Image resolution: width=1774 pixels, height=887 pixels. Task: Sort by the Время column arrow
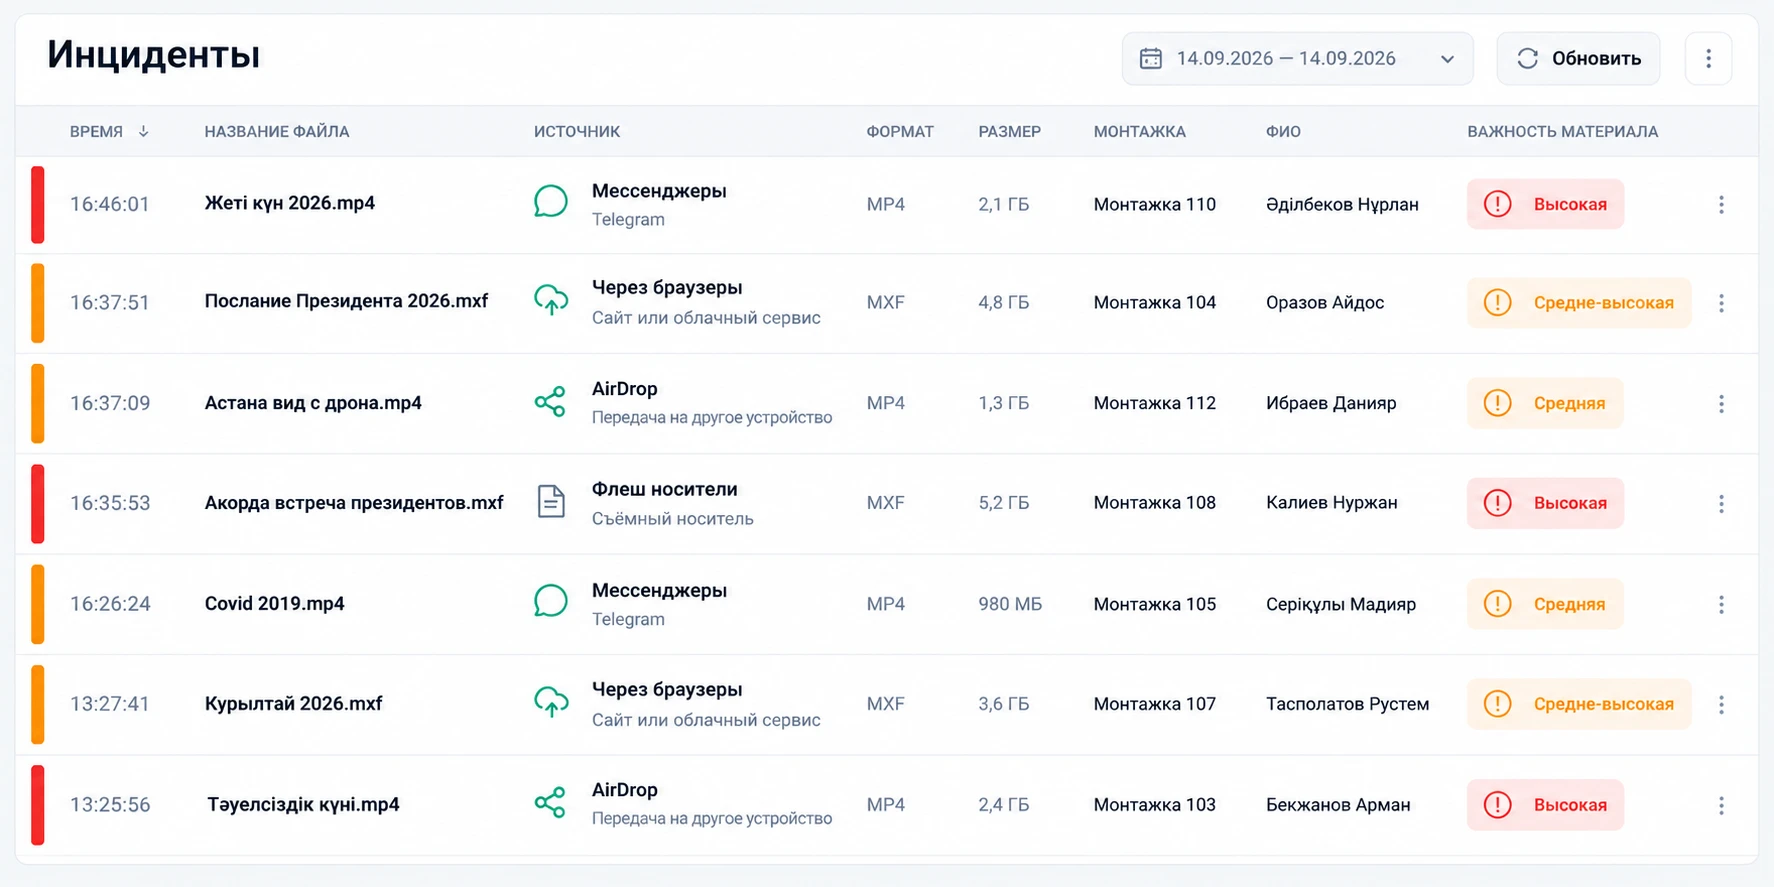(x=144, y=131)
